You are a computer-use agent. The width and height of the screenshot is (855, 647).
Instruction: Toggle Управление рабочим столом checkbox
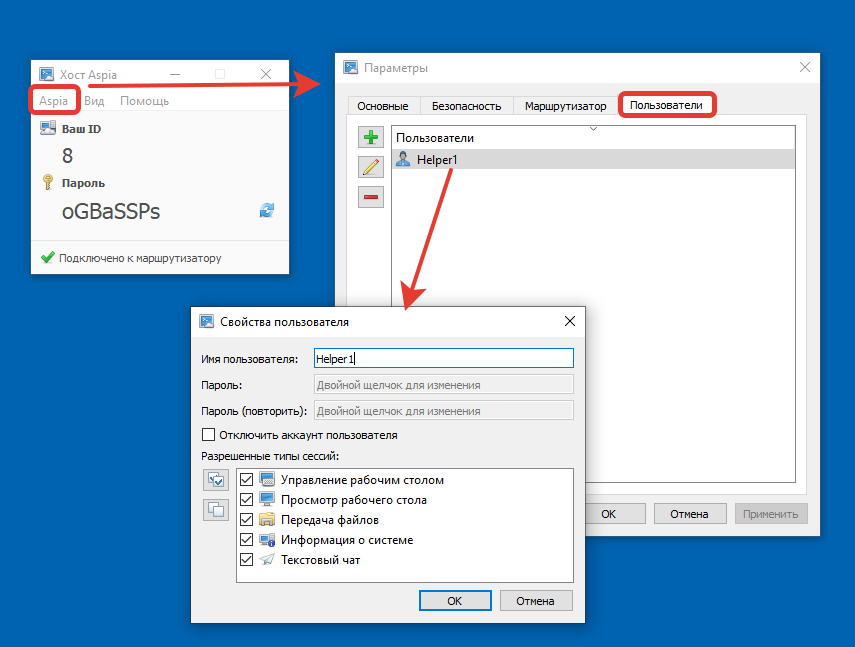tap(247, 480)
